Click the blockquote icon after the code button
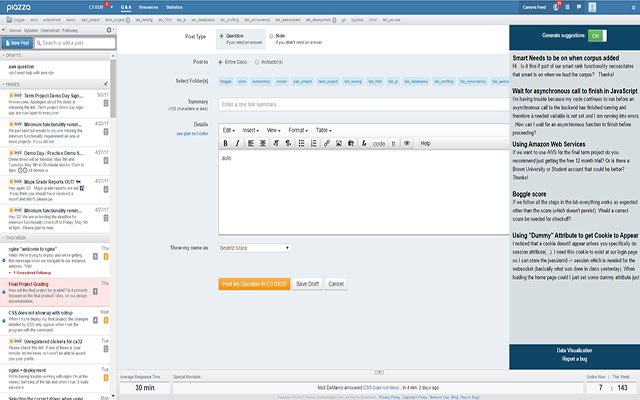This screenshot has width=640, height=400. [393, 144]
